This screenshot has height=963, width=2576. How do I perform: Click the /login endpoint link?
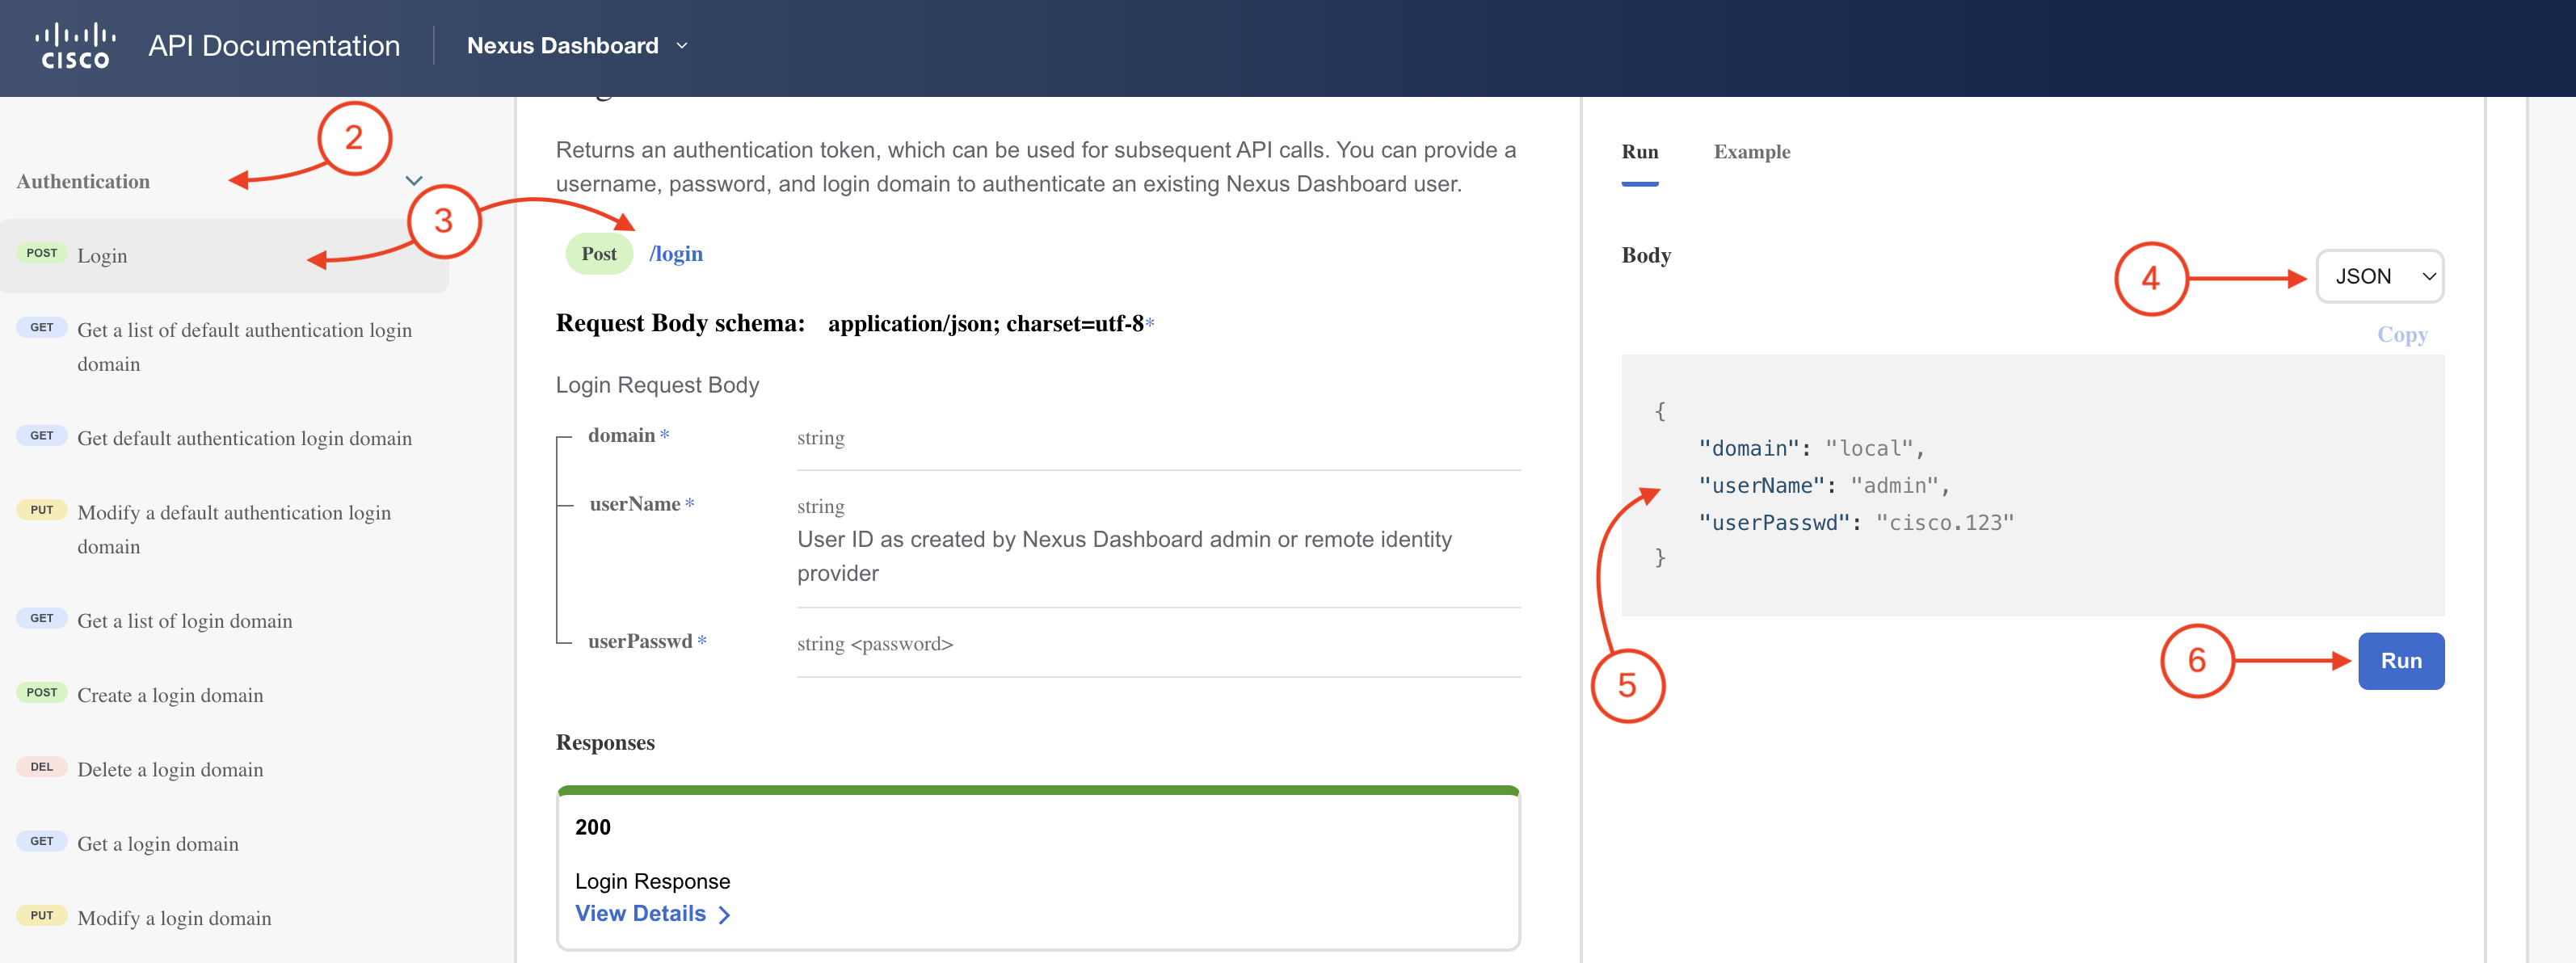(676, 254)
